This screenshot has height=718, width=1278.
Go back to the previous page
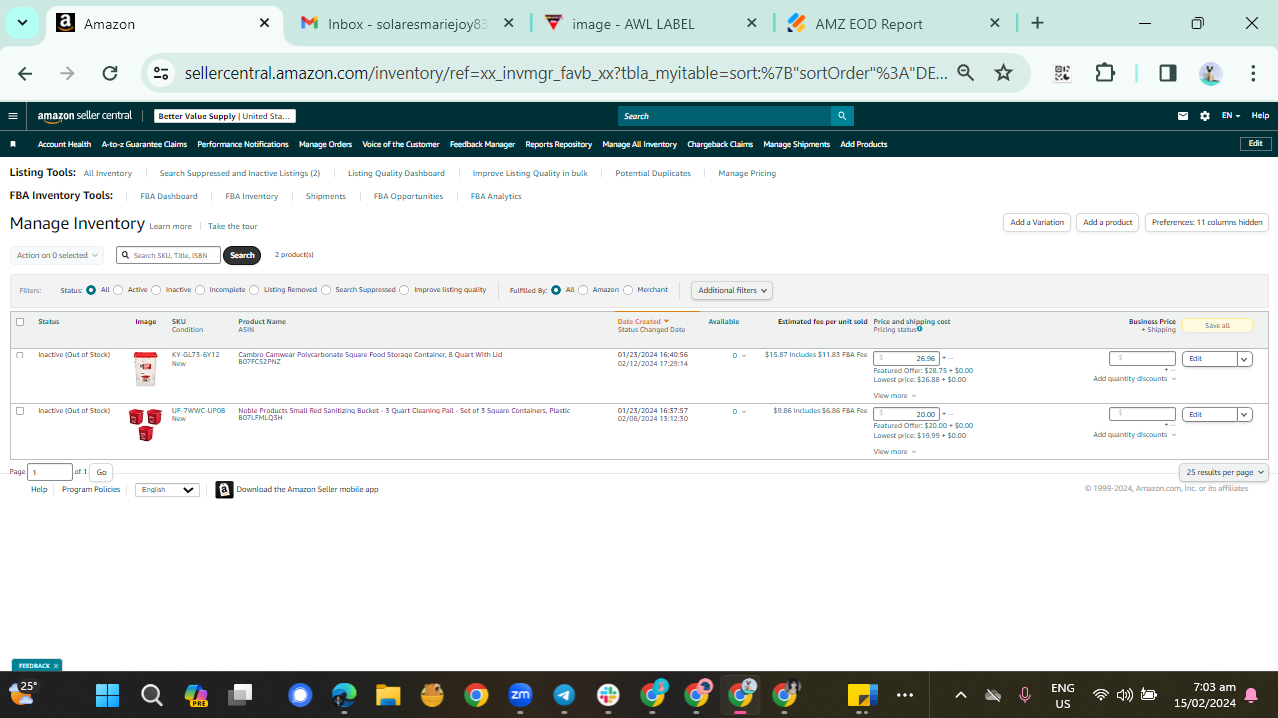25,73
